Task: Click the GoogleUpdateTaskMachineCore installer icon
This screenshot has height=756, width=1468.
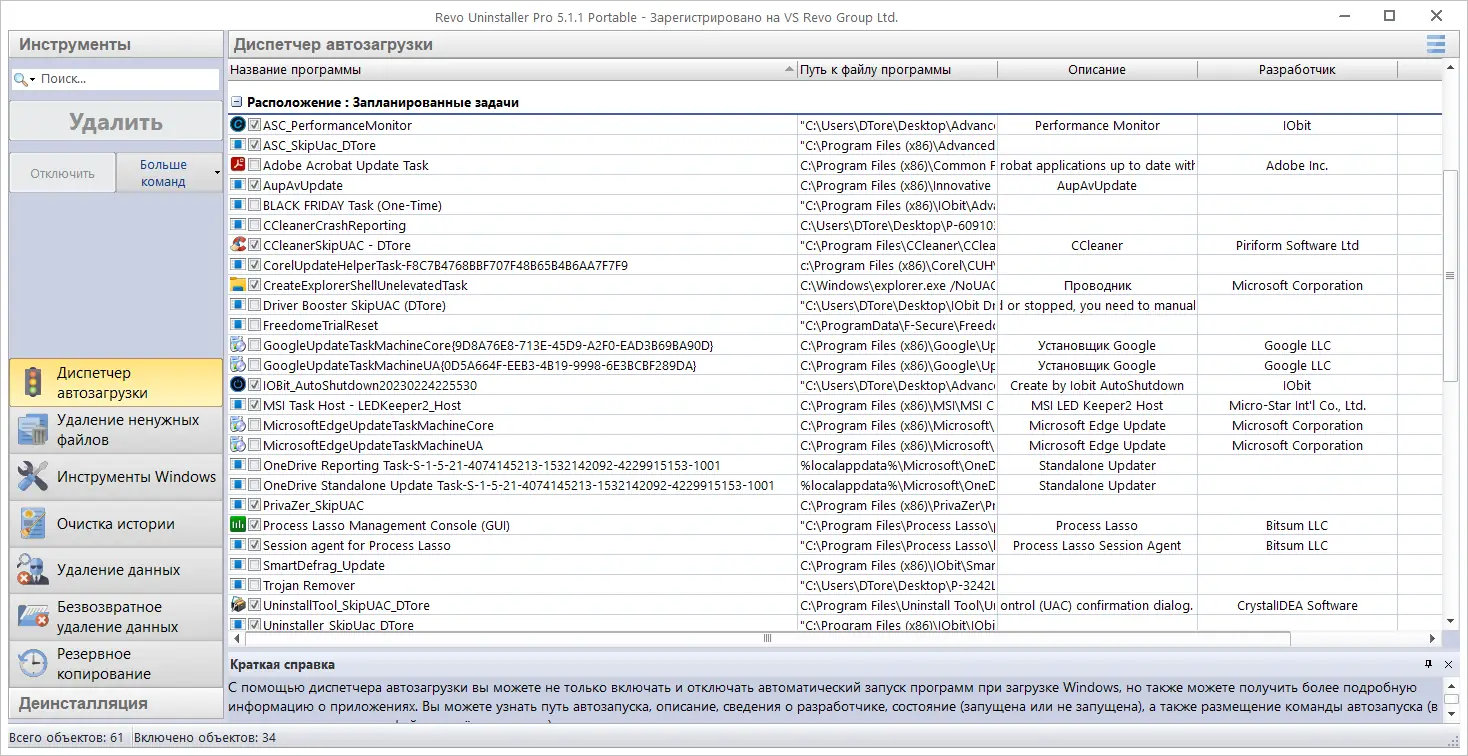Action: [238, 345]
